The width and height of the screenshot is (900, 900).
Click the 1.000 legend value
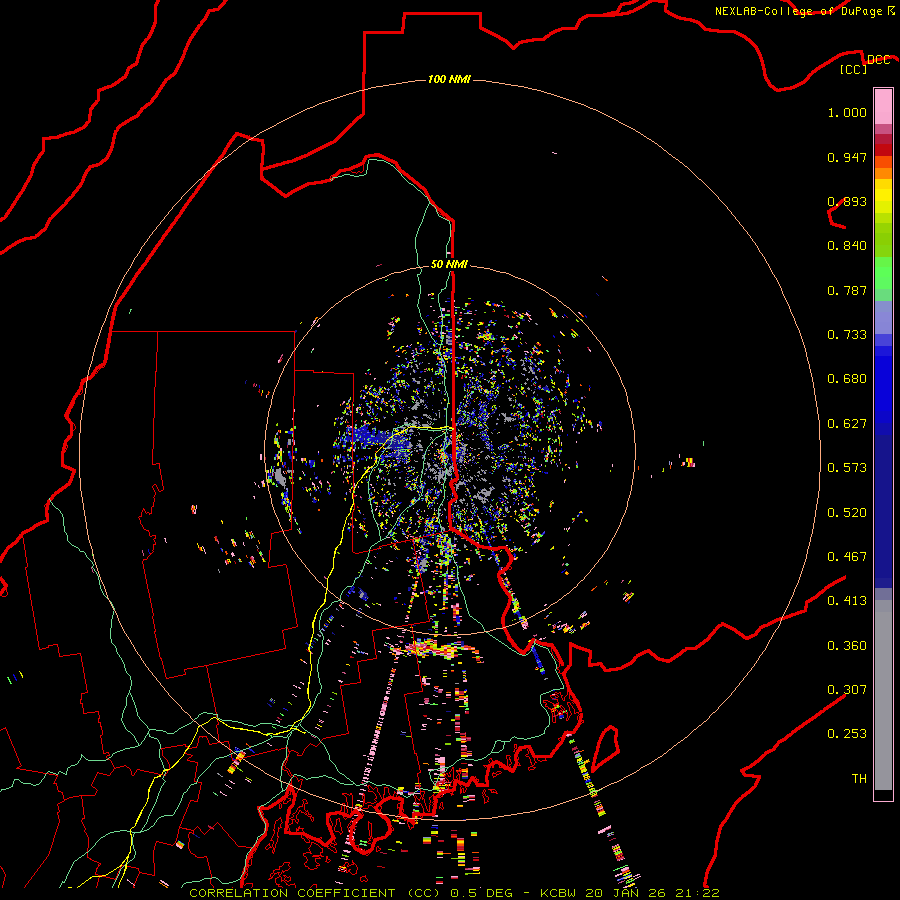coord(847,112)
